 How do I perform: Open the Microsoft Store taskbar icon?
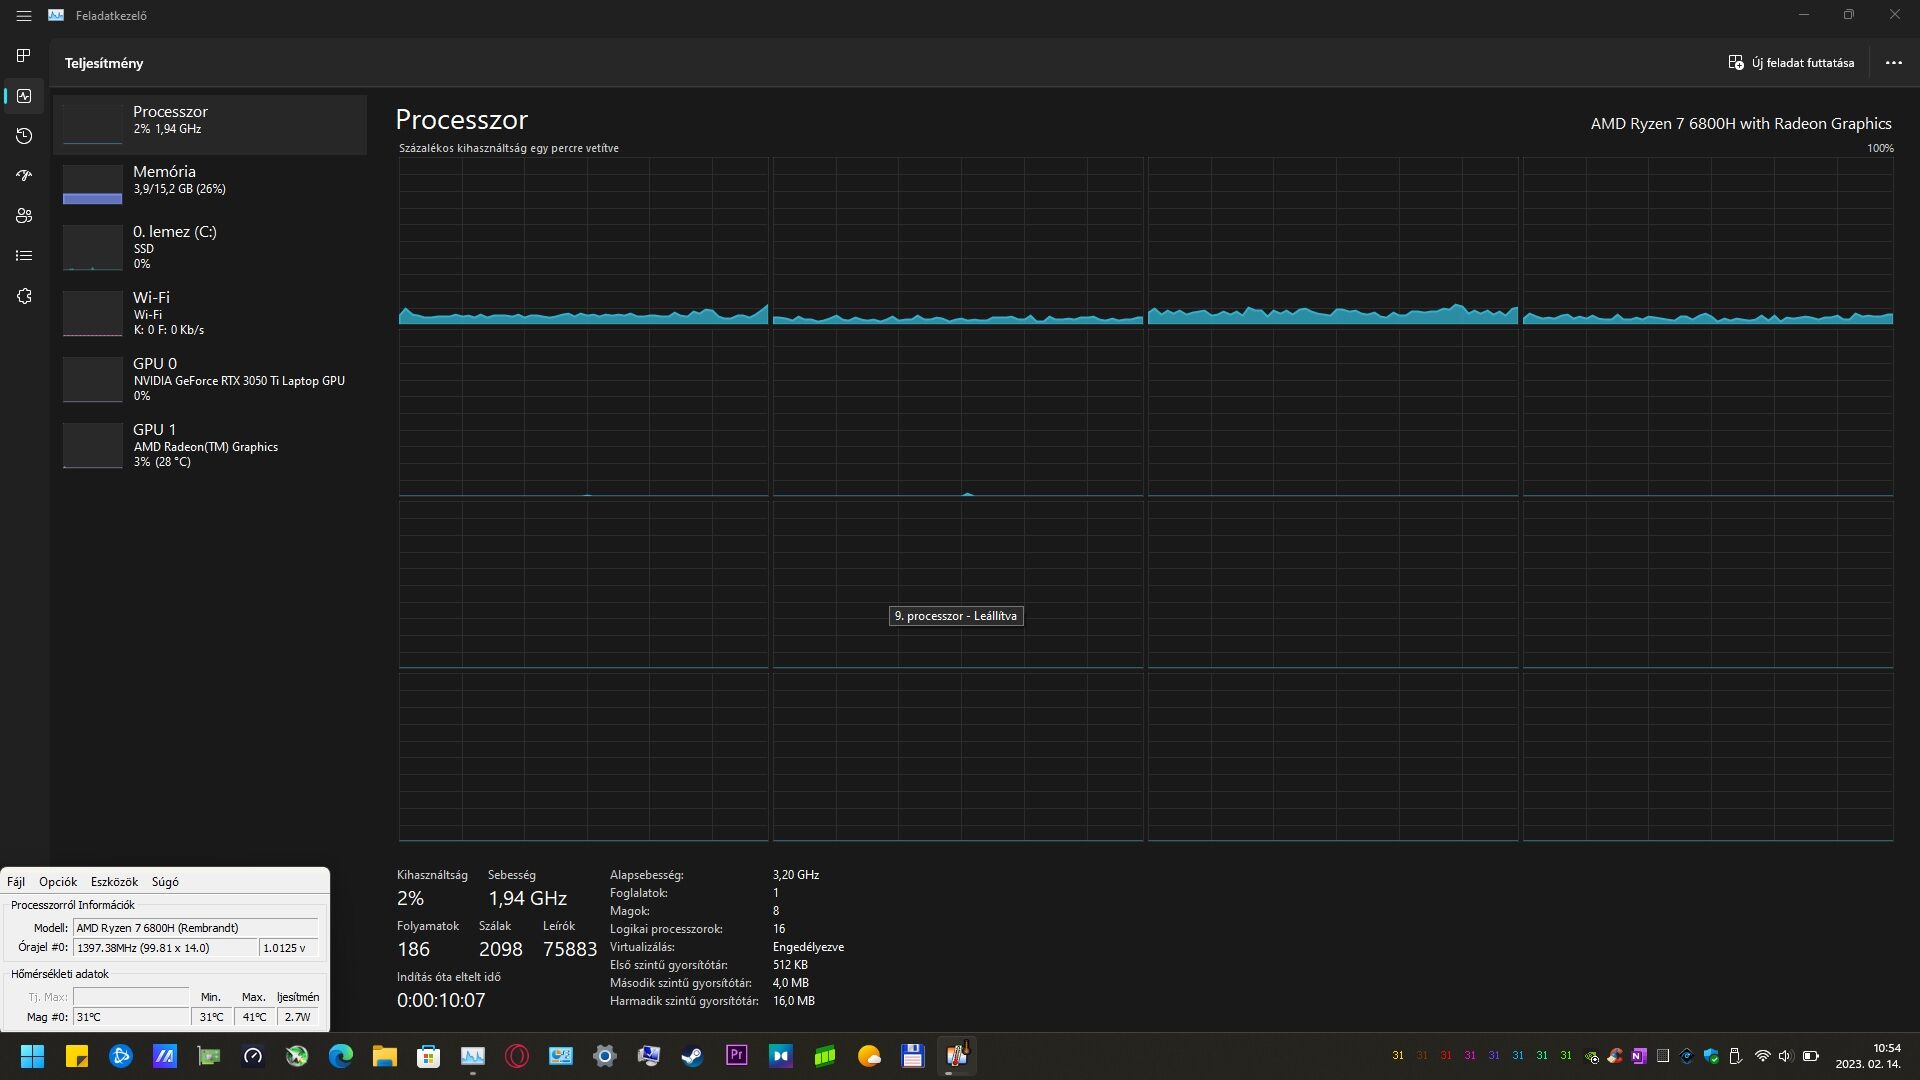[429, 1056]
